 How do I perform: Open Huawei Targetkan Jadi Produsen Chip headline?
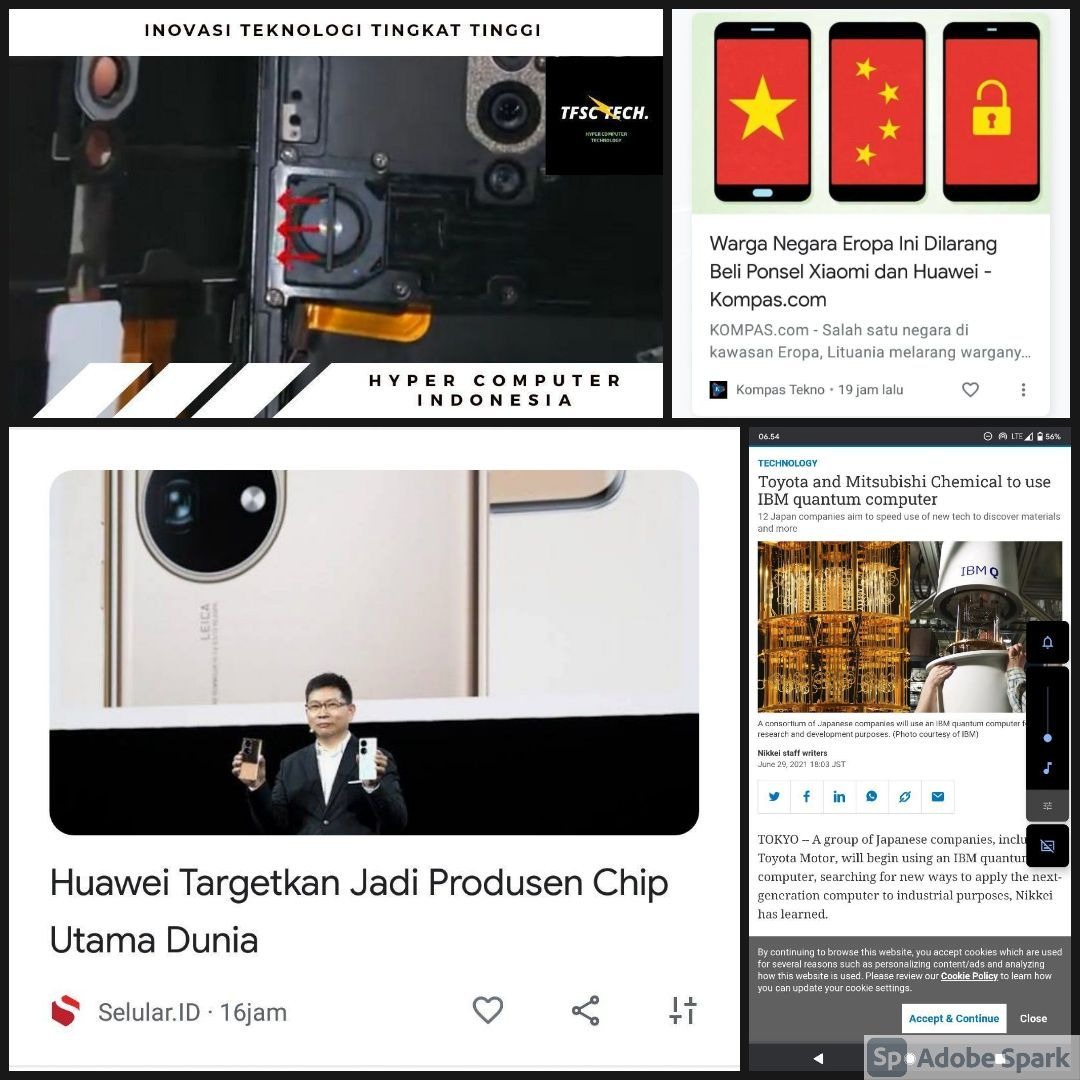pyautogui.click(x=360, y=911)
